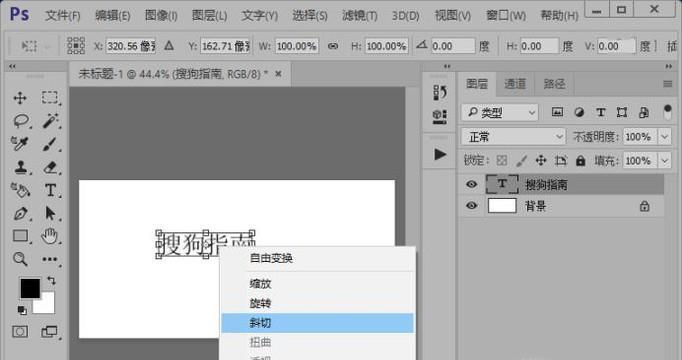
Task: Open the layer filter 类型 dropdown
Action: click(500, 113)
